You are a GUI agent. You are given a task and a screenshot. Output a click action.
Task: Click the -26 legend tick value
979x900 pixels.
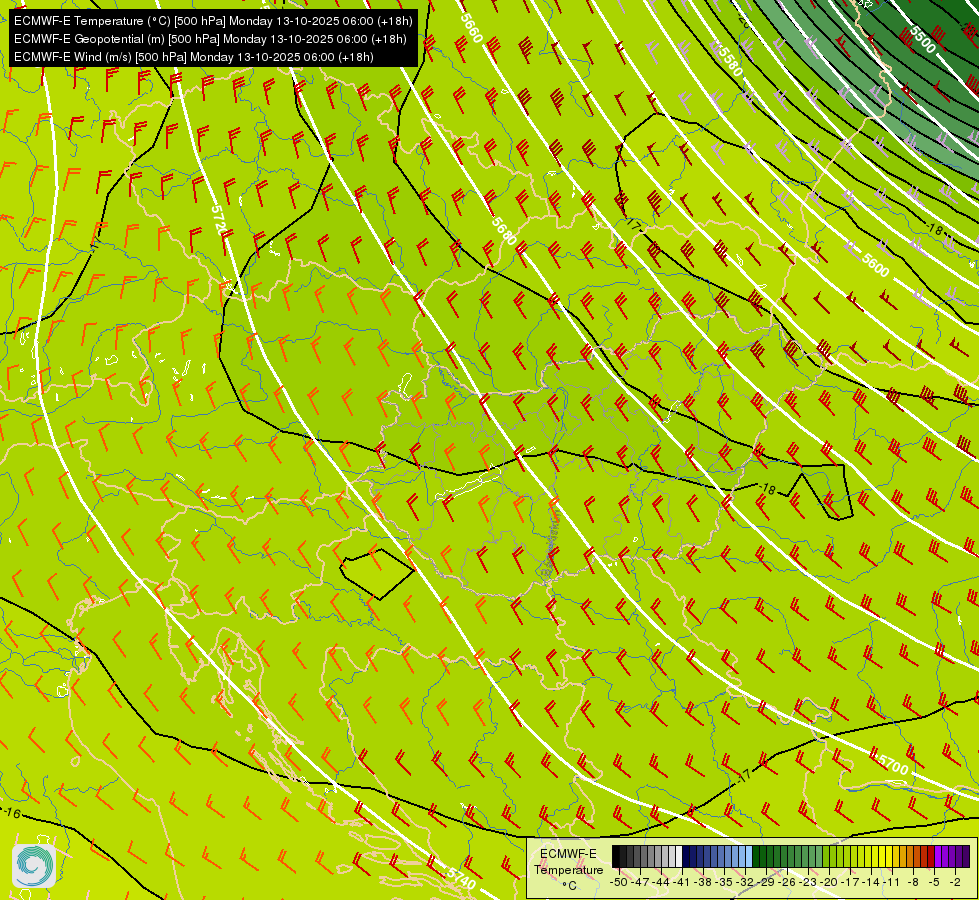pyautogui.click(x=787, y=882)
